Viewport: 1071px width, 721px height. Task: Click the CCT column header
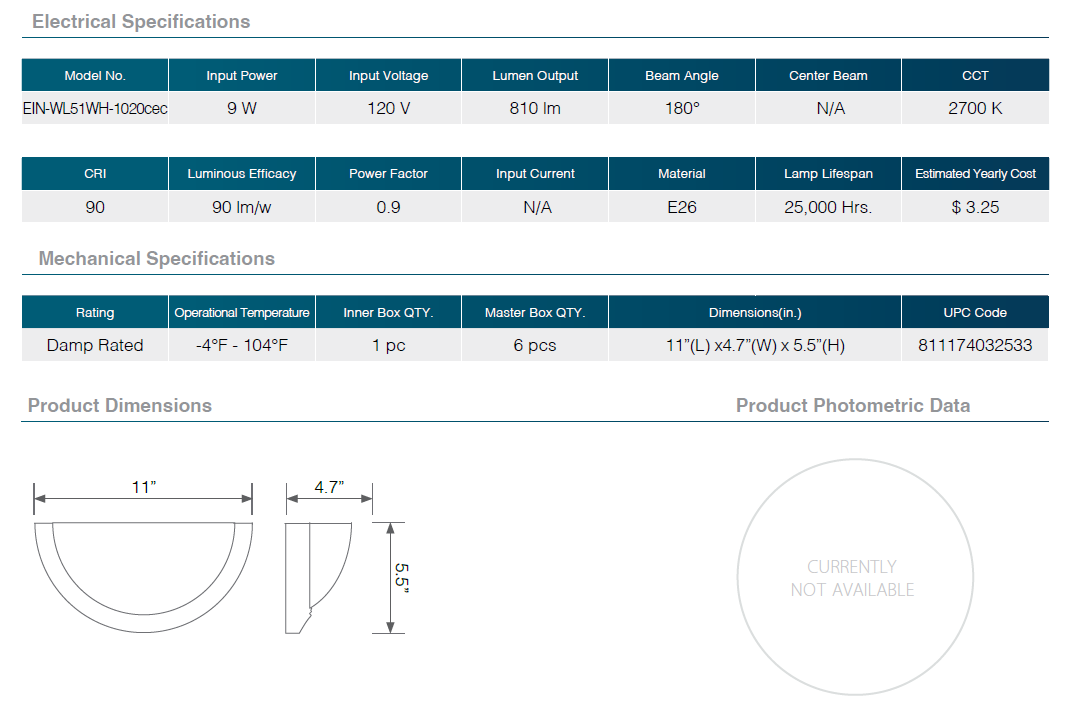975,75
